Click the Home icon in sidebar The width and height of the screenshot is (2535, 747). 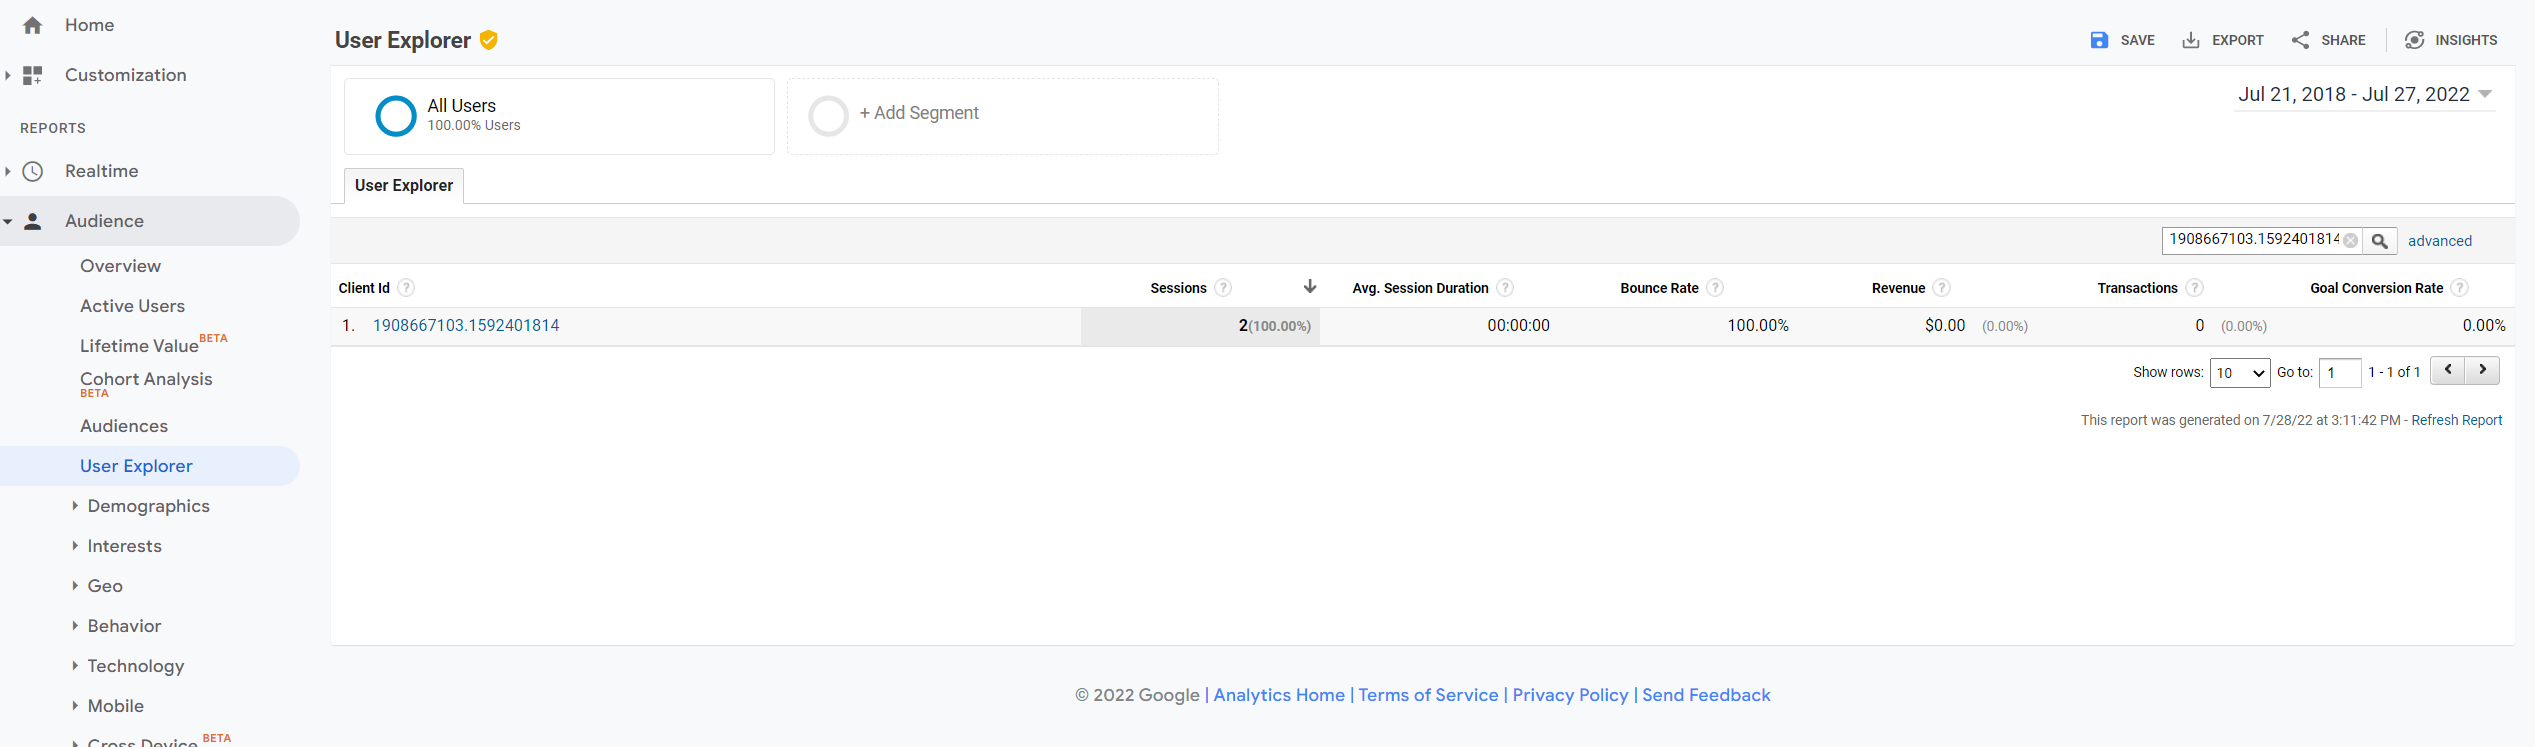(33, 25)
